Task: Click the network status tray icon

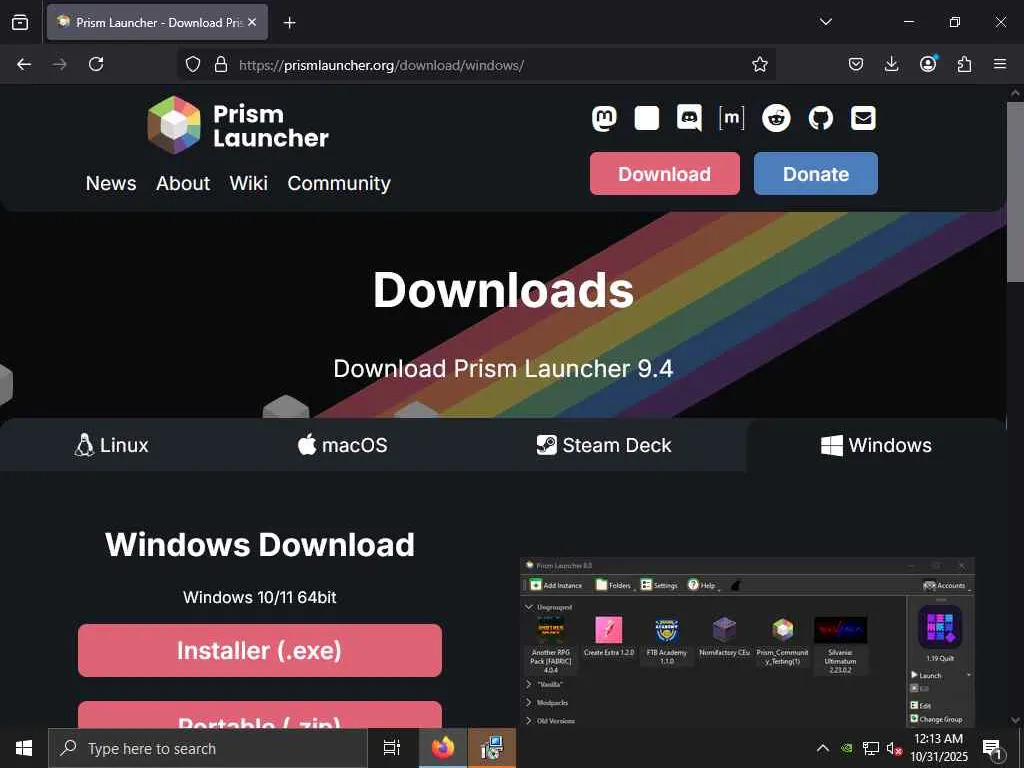Action: pyautogui.click(x=871, y=748)
